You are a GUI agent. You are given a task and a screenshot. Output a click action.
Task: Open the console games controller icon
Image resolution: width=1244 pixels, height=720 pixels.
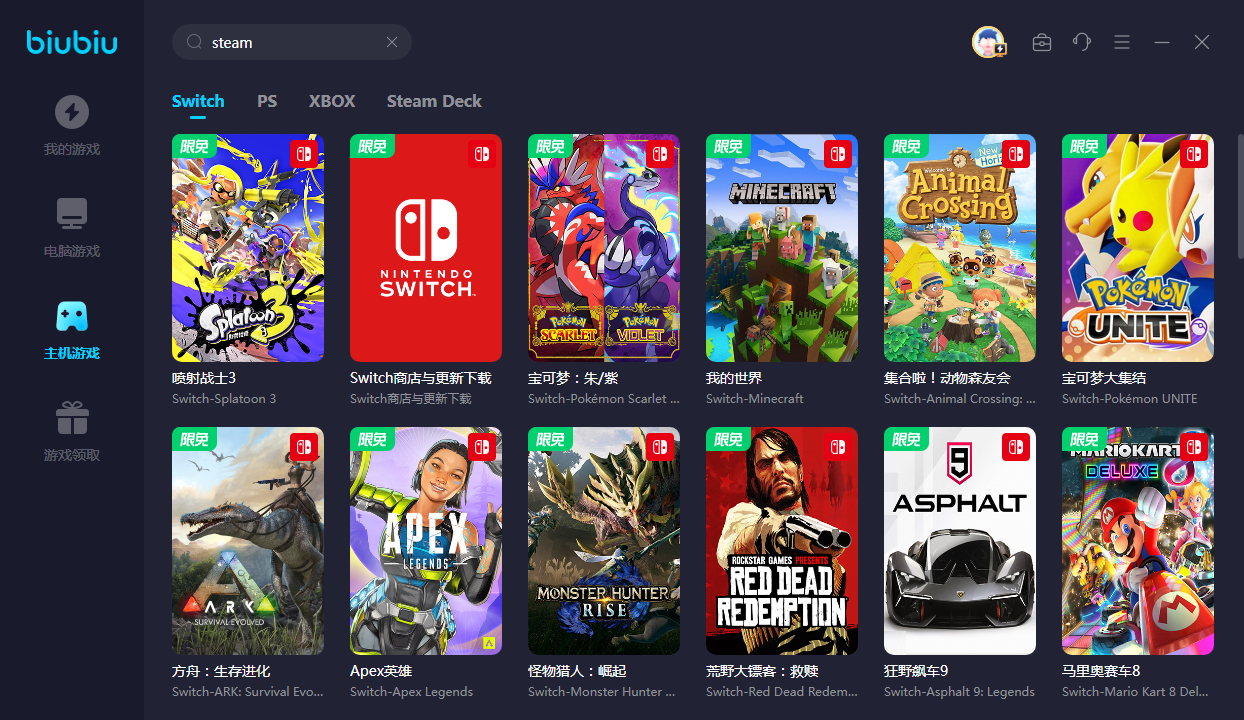click(x=71, y=316)
